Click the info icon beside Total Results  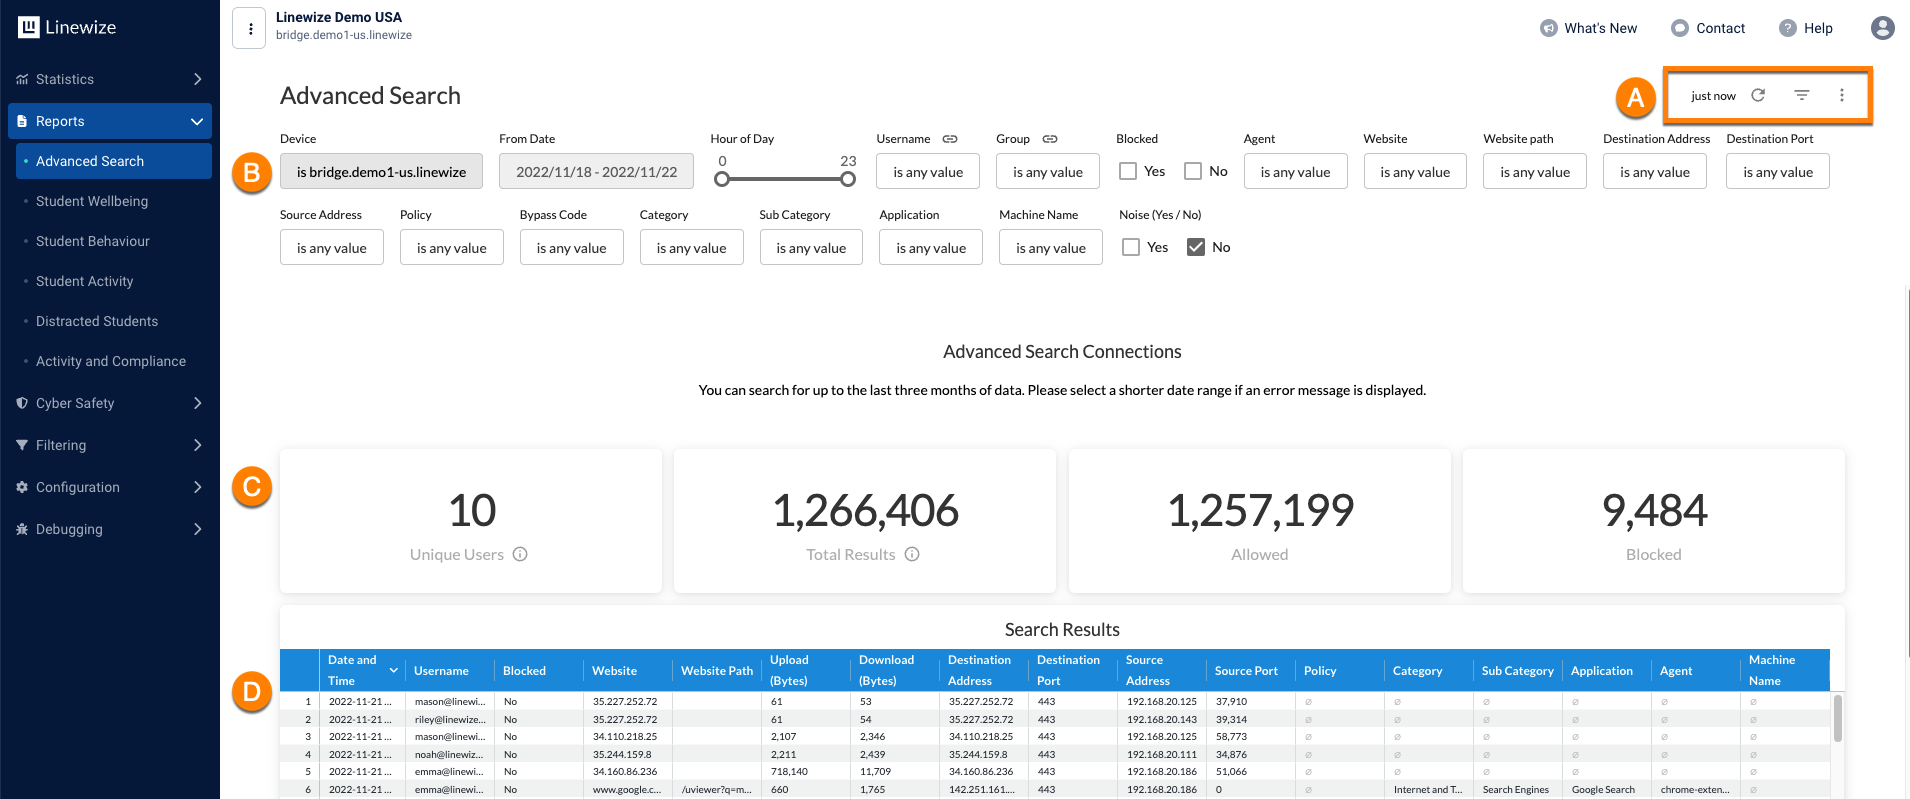912,554
